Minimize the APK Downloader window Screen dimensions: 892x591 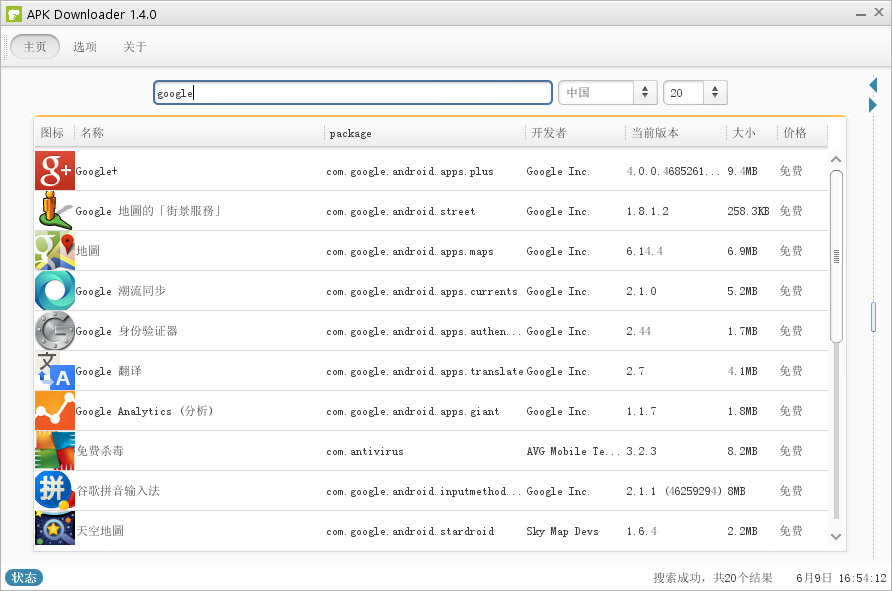(x=861, y=13)
